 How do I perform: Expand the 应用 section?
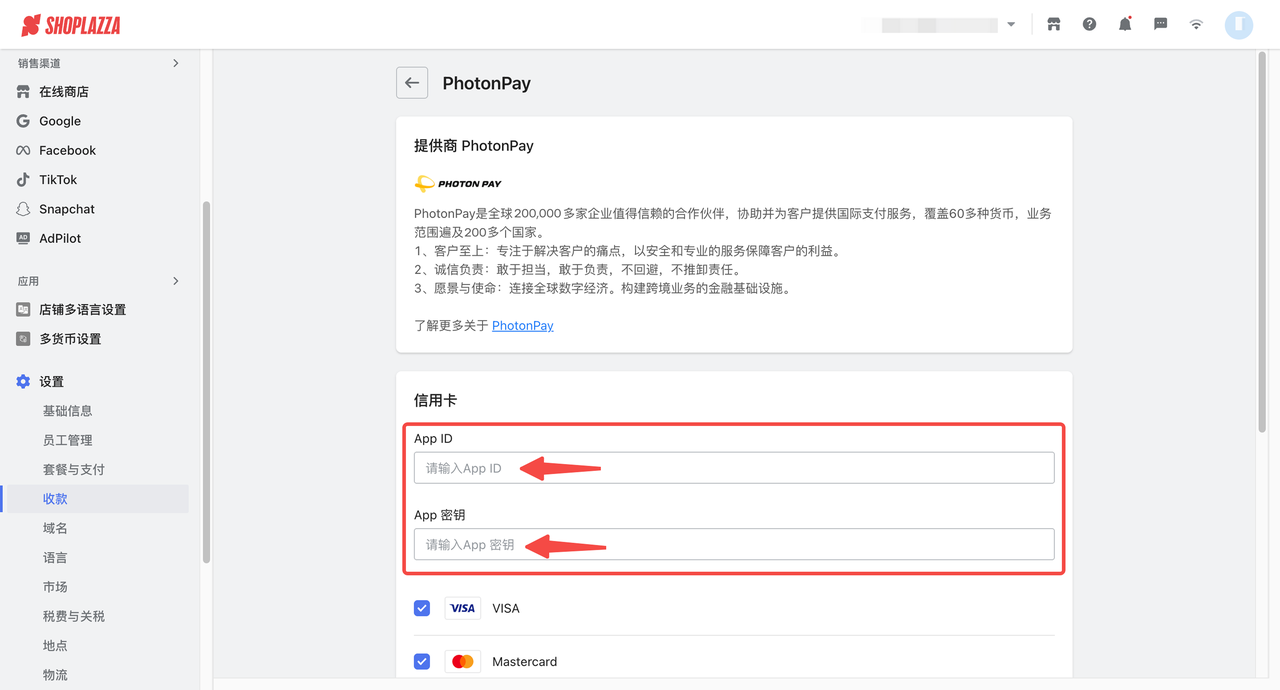tap(176, 281)
